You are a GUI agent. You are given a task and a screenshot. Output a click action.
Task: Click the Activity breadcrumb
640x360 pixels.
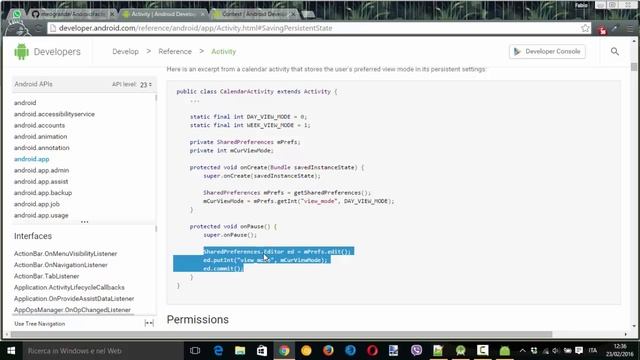coord(223,51)
